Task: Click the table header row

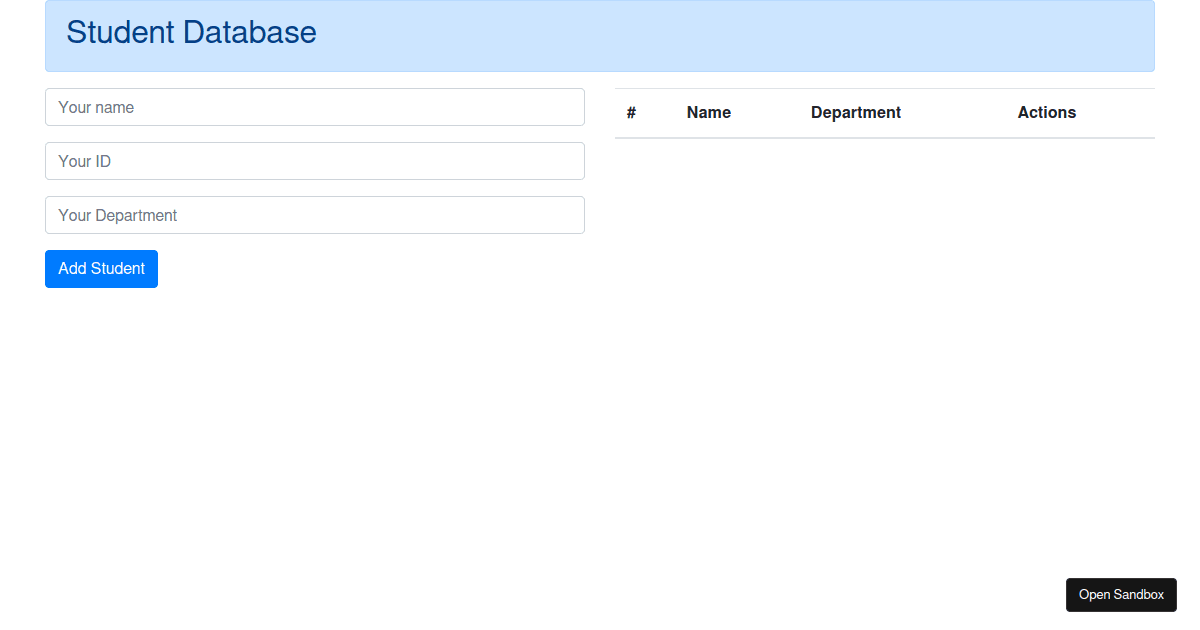Action: coord(885,112)
